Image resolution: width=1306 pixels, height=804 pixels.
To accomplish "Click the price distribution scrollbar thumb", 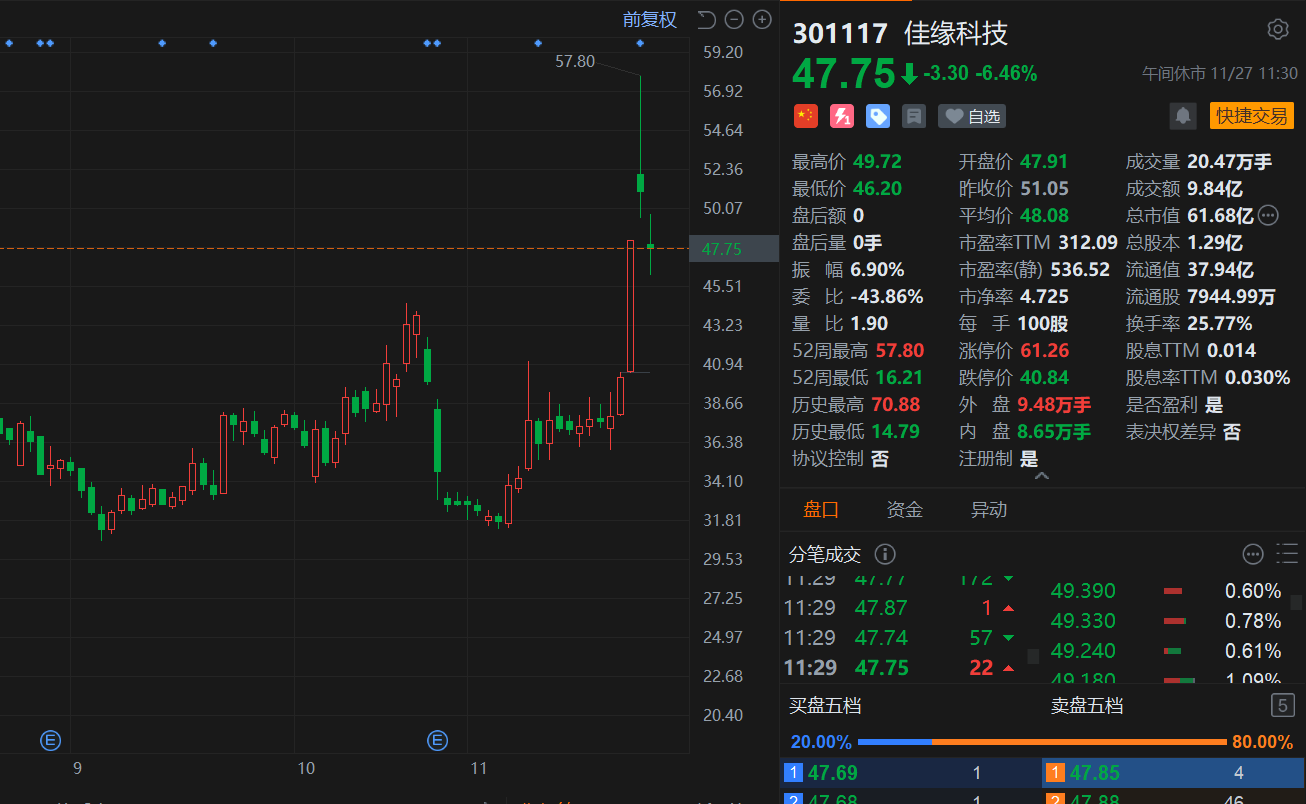I will (x=1297, y=602).
